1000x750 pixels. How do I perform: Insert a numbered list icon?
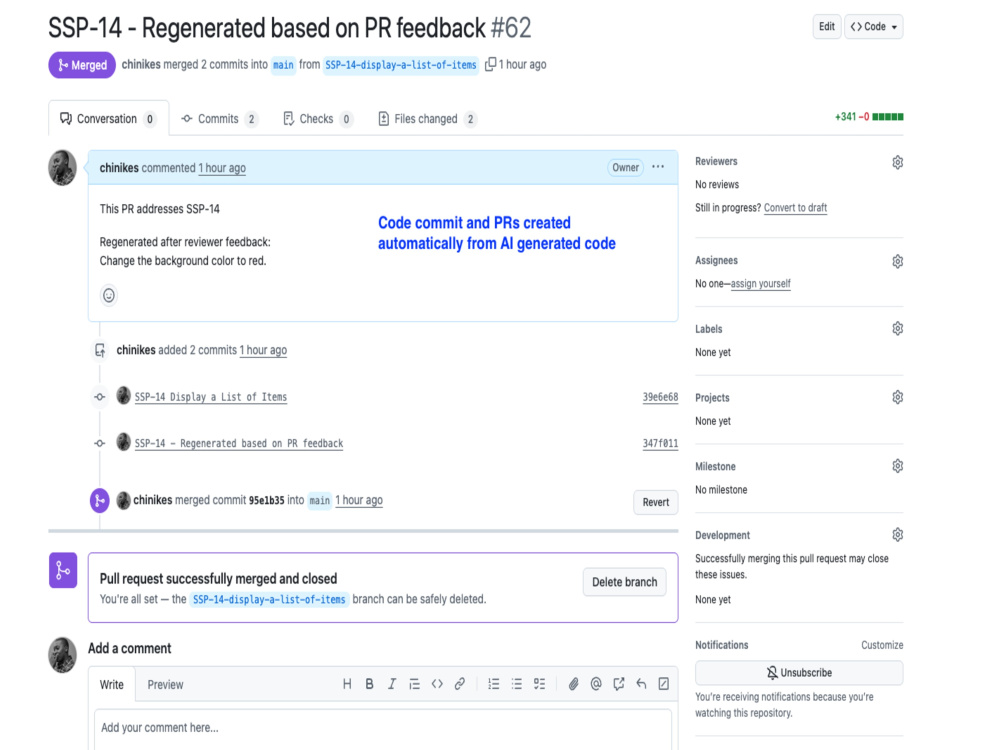pos(494,684)
